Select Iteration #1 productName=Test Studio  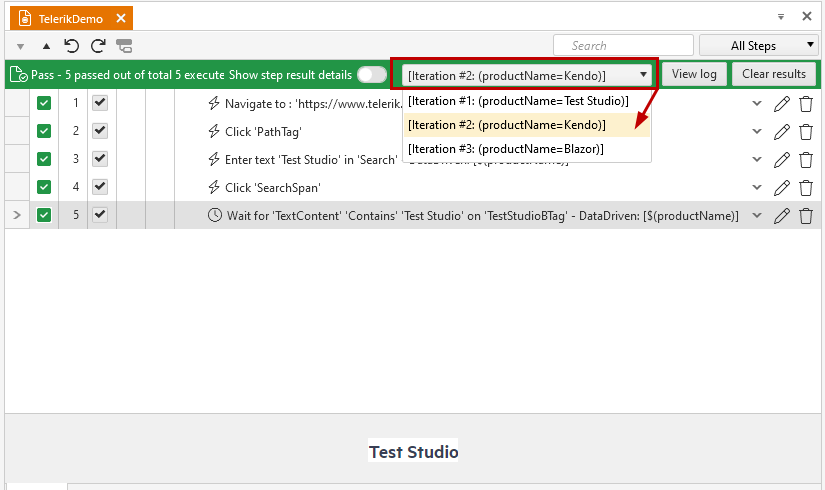[x=527, y=101]
